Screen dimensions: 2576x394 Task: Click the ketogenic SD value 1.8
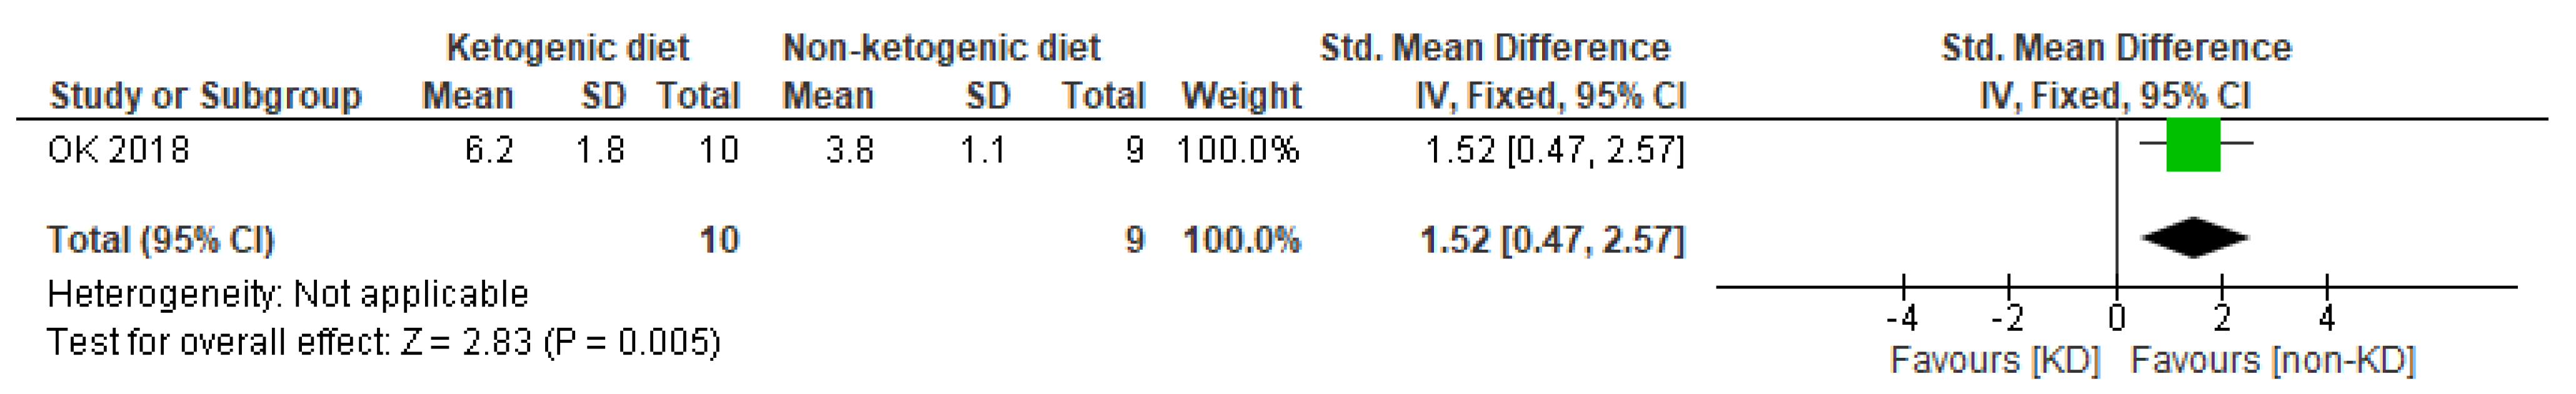600,150
